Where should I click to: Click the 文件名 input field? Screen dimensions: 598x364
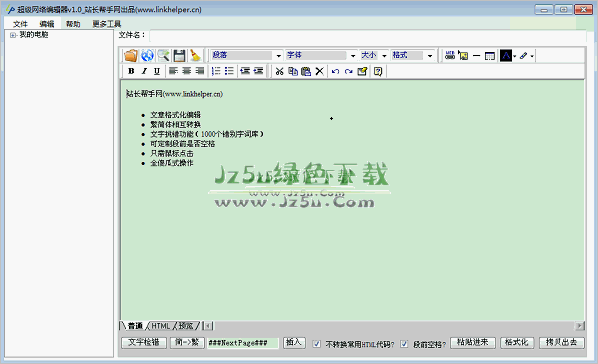368,35
